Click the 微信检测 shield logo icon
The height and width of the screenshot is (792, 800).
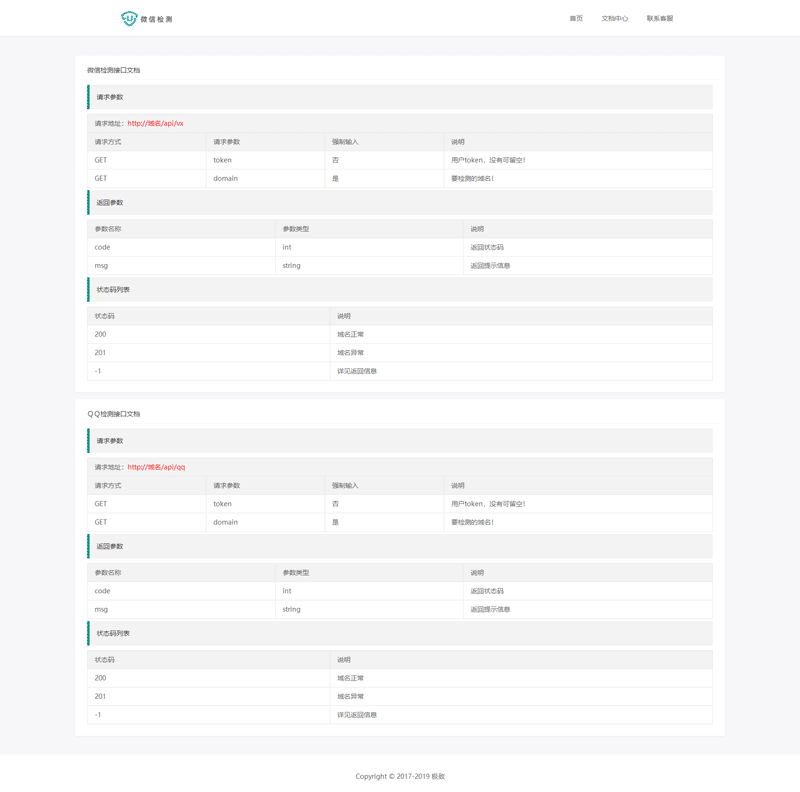click(x=129, y=19)
